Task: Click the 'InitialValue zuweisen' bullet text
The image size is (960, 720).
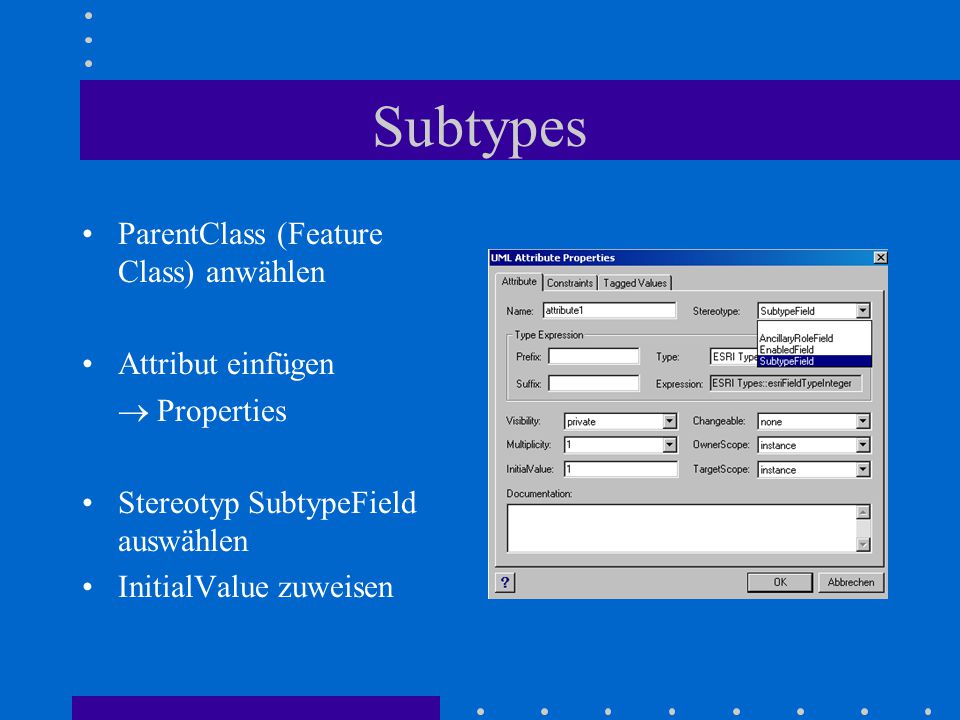Action: [256, 587]
